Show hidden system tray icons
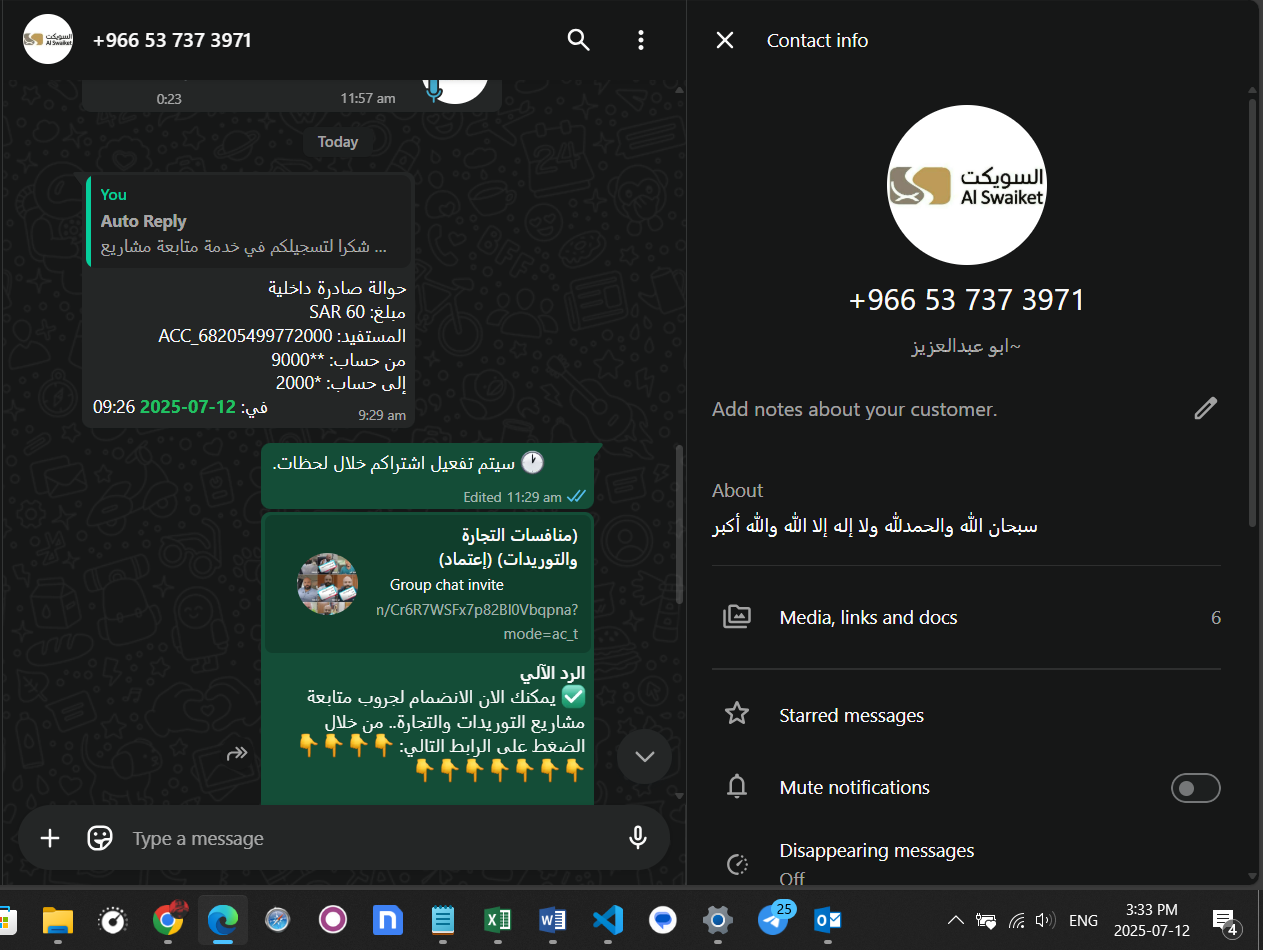The height and width of the screenshot is (950, 1263). point(956,920)
